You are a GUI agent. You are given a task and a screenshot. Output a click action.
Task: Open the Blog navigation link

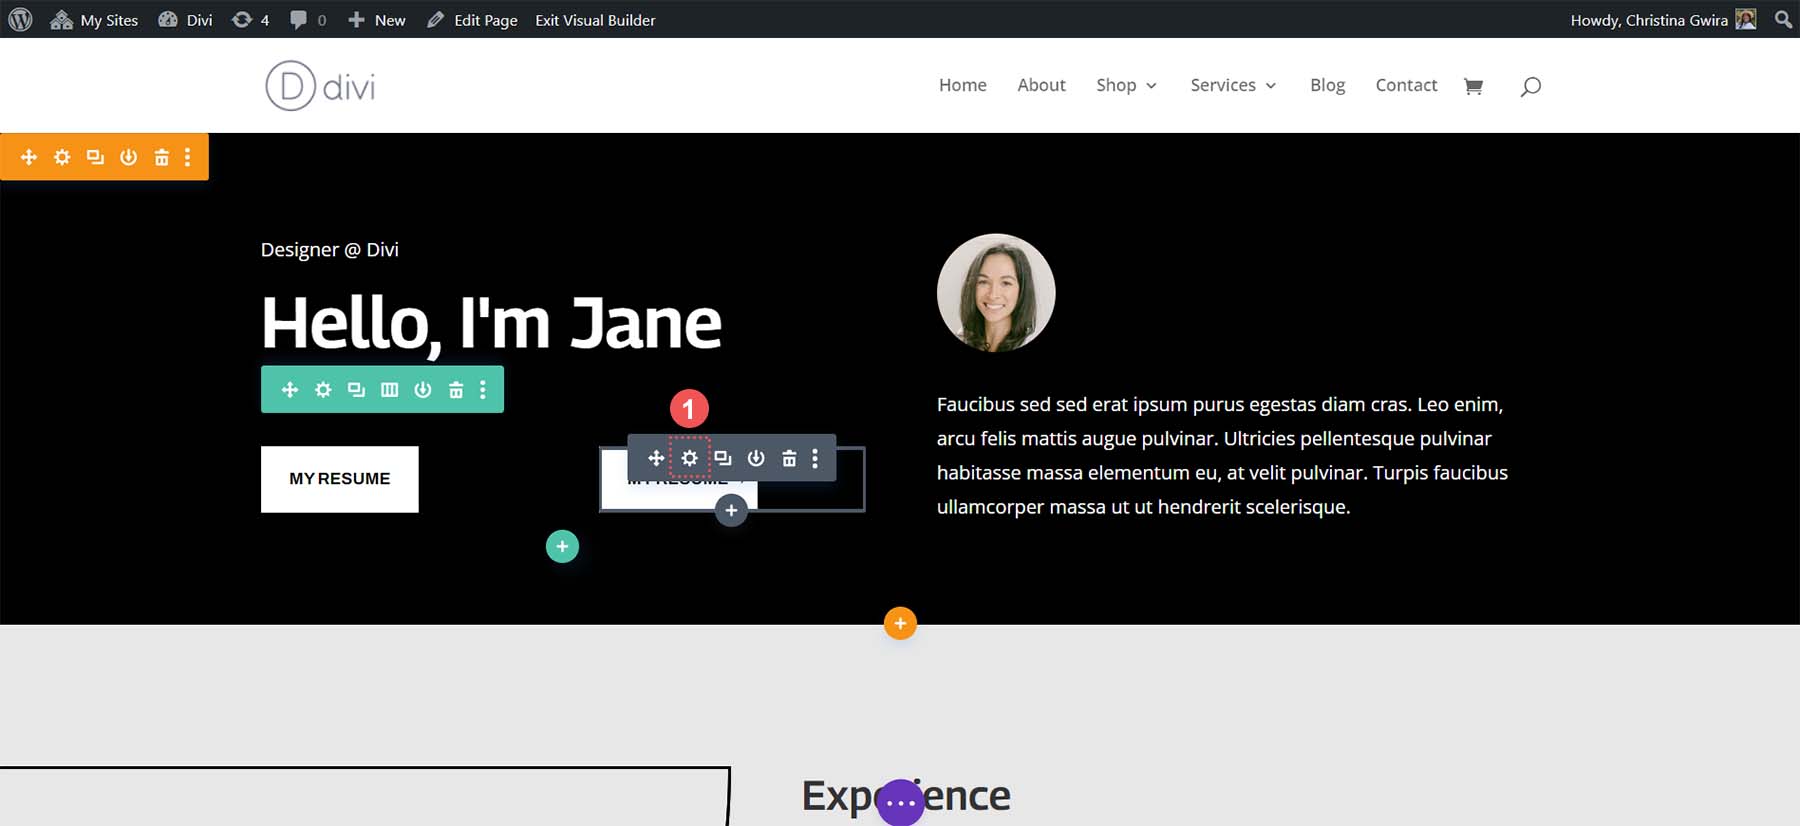coord(1327,85)
